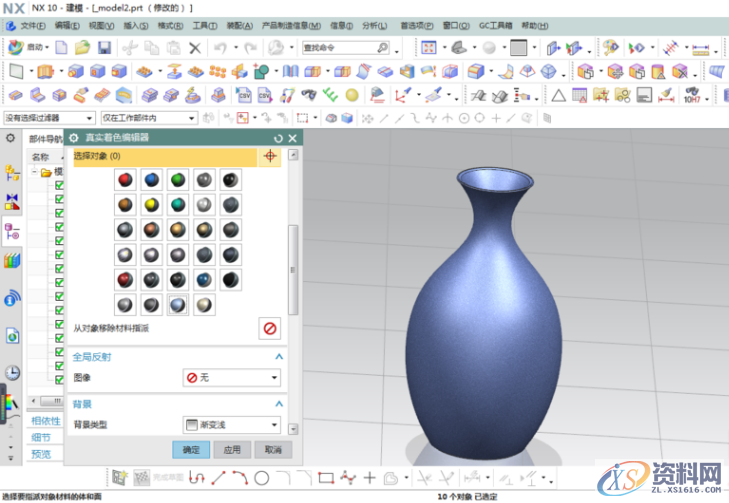Click the save file icon in the toolbar
The image size is (729, 503).
(104, 48)
